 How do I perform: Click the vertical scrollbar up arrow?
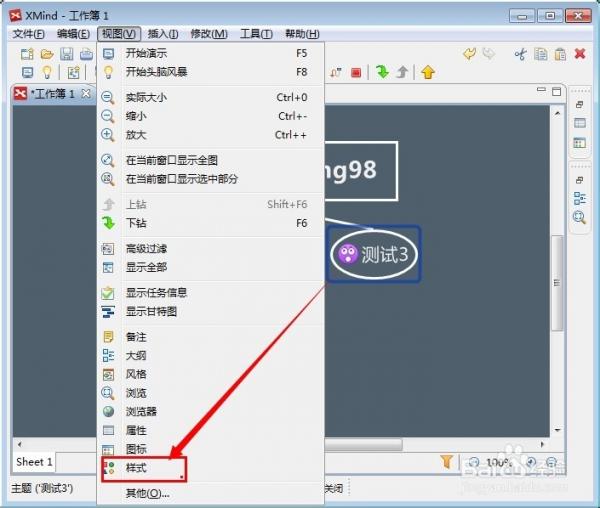pyautogui.click(x=558, y=113)
